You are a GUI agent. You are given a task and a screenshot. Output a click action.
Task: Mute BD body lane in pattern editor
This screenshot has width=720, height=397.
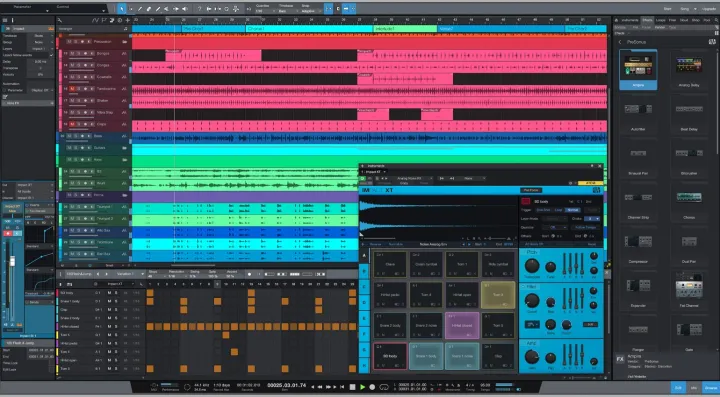point(109,292)
